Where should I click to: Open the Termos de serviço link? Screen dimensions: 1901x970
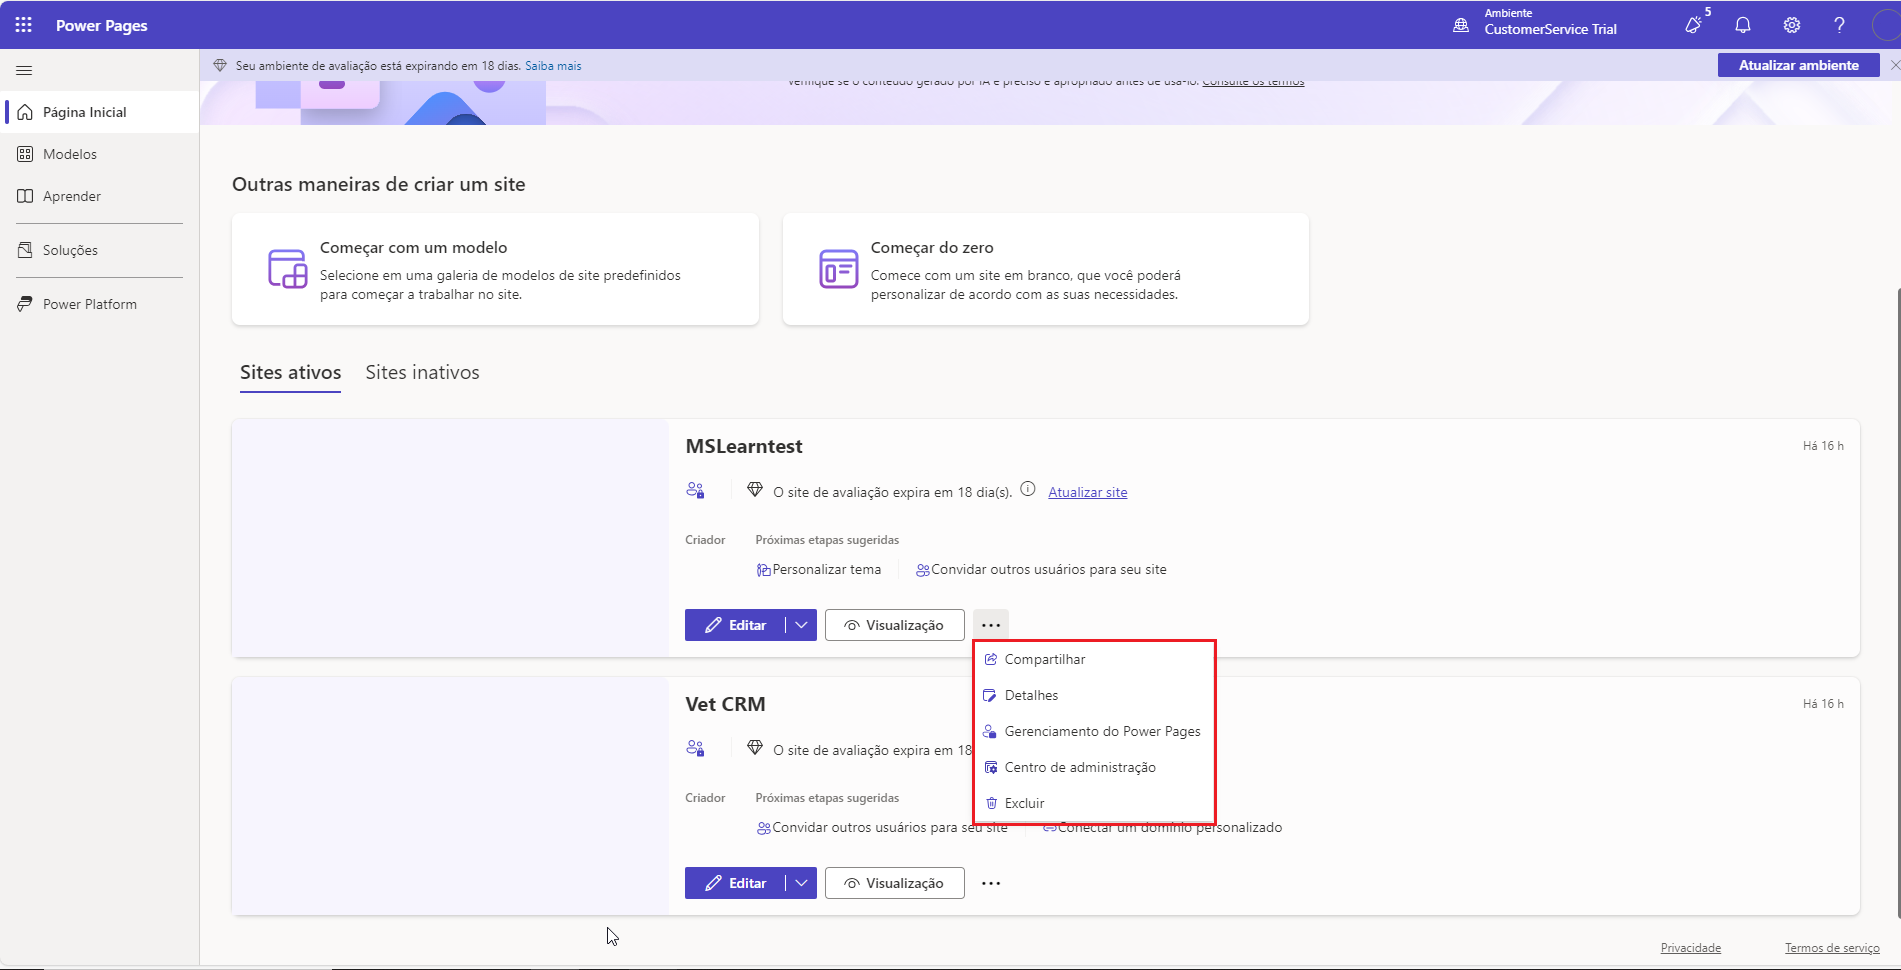(1832, 948)
